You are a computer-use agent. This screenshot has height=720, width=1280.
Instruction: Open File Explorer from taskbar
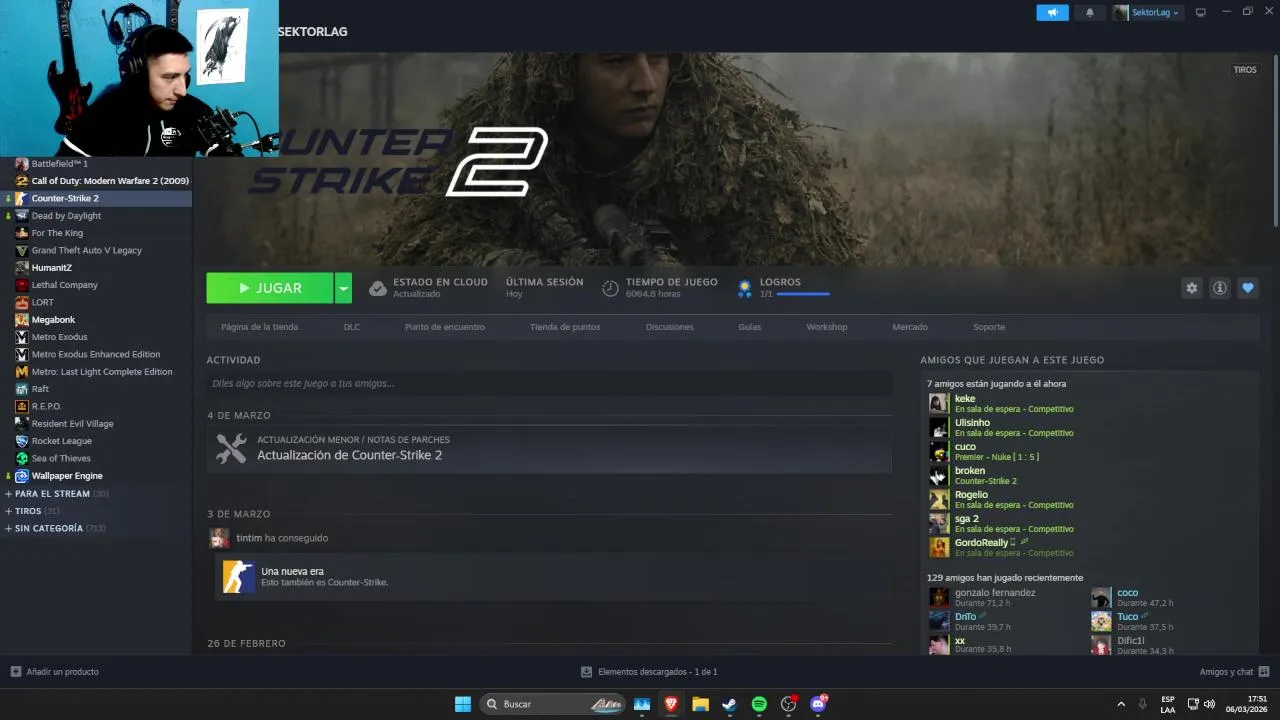pos(700,704)
